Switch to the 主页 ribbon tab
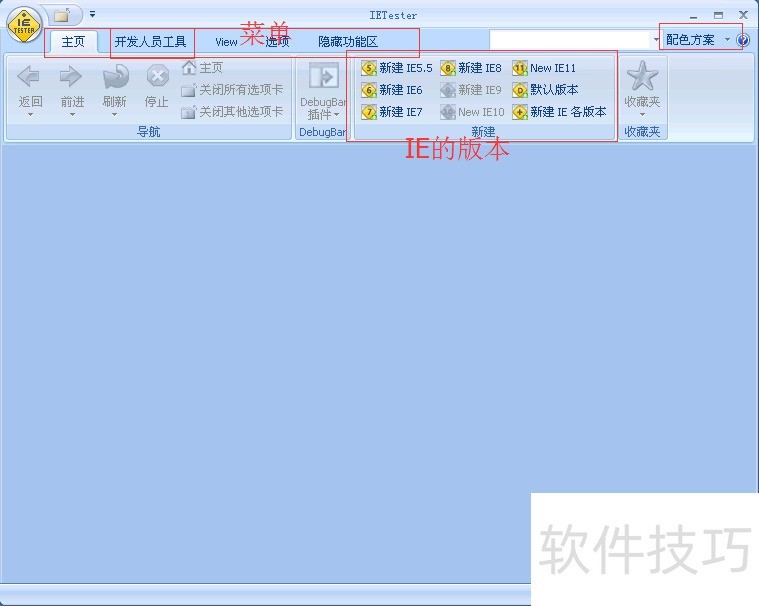This screenshot has height=606, width=759. 73,42
